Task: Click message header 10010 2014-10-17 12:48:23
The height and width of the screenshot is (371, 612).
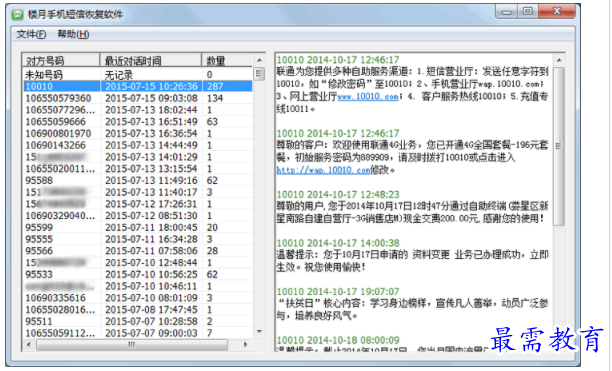Action: coord(338,194)
